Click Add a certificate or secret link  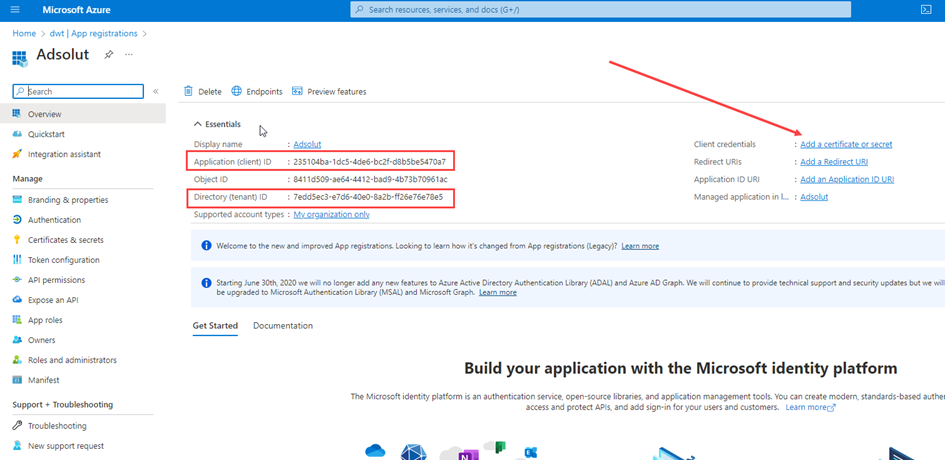pyautogui.click(x=846, y=144)
